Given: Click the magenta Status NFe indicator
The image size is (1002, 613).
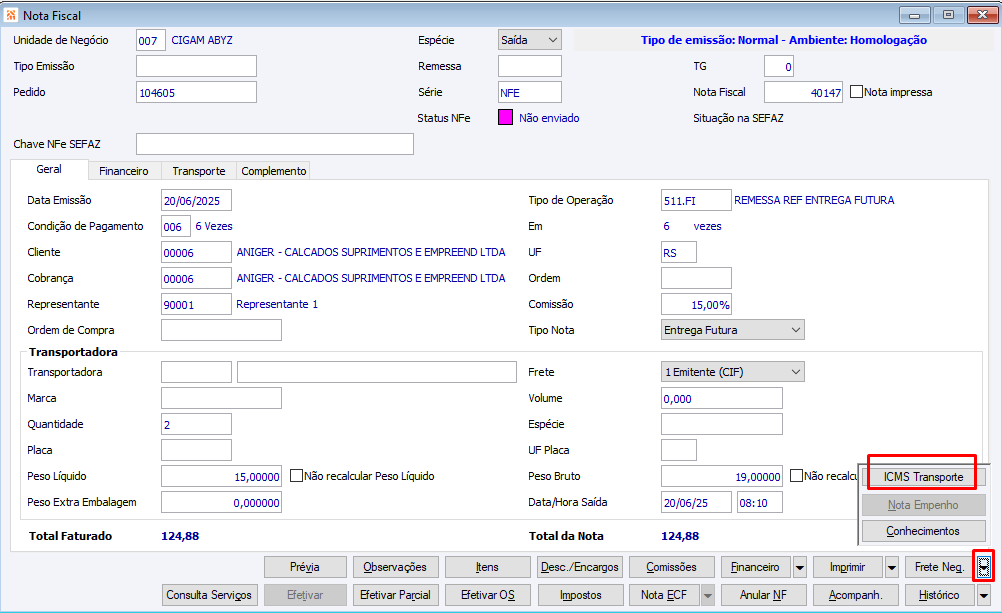Looking at the screenshot, I should click(x=505, y=118).
